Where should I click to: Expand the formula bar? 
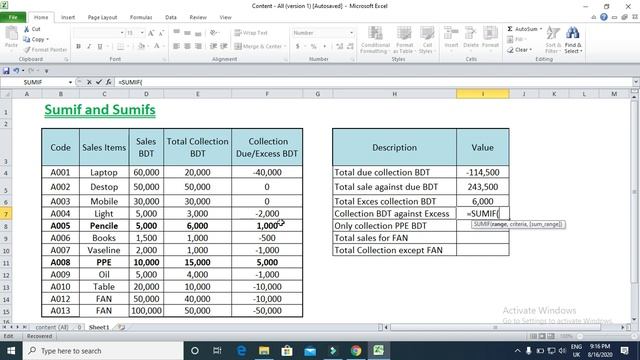636,82
